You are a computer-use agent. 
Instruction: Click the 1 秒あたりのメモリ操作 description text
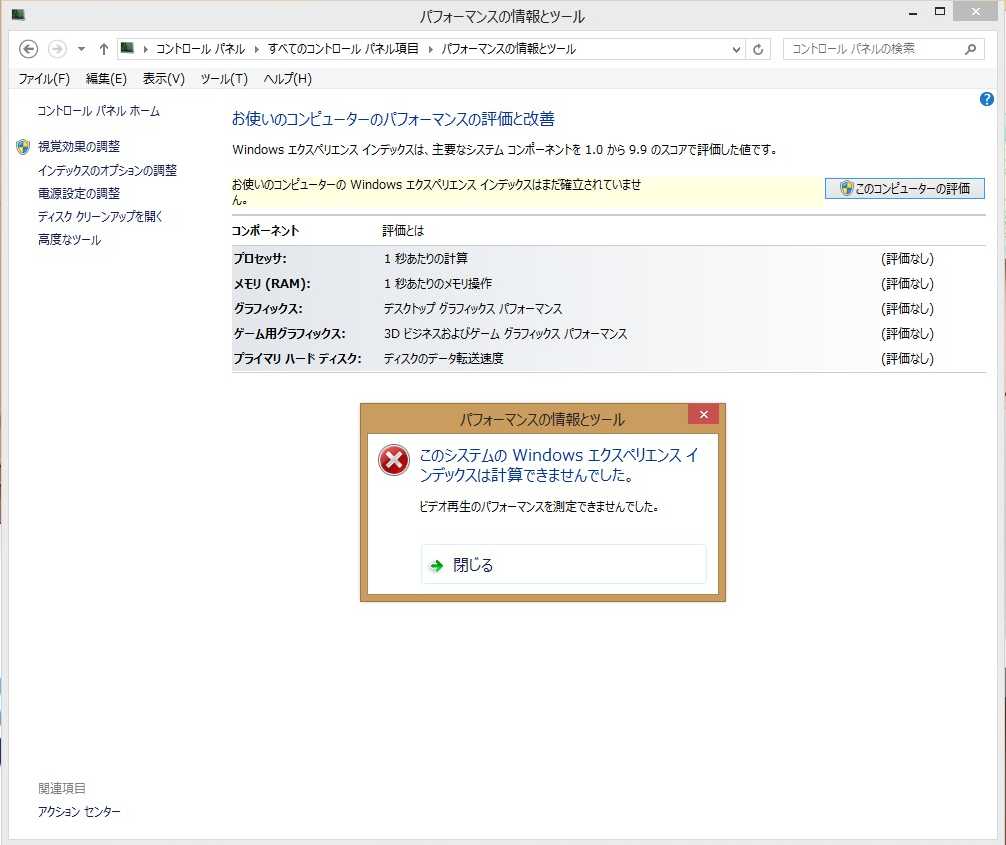coord(438,284)
